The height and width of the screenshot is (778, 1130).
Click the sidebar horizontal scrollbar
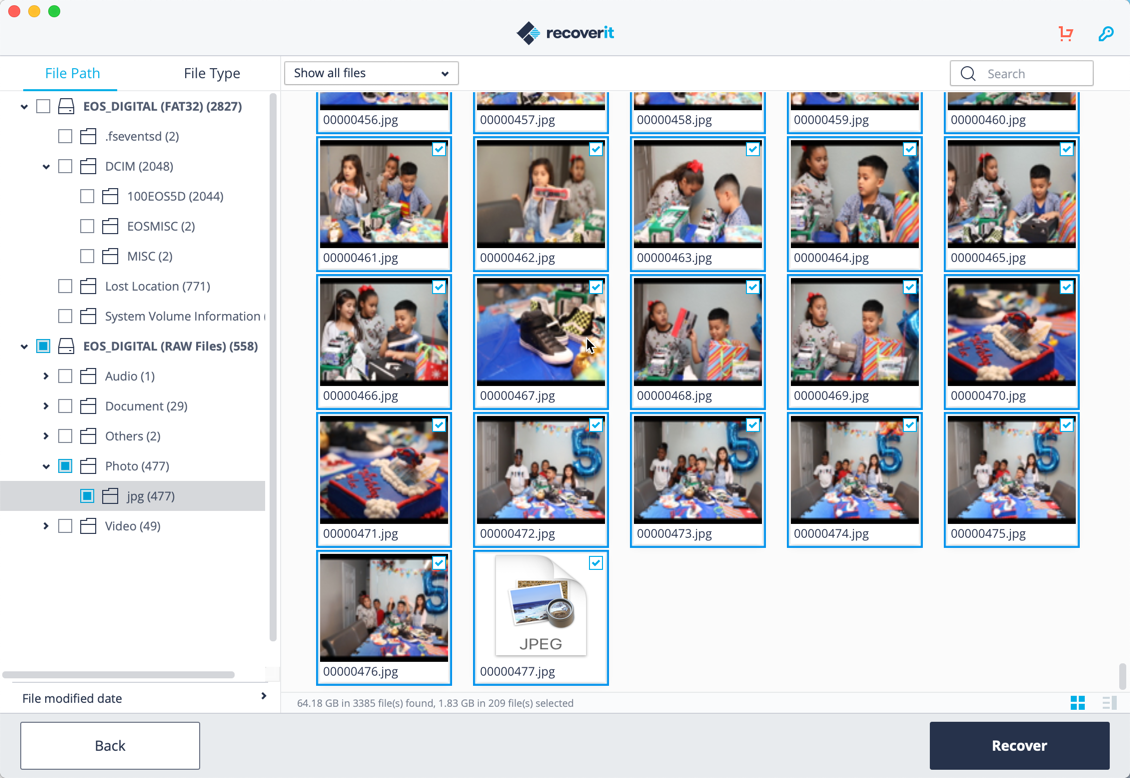point(118,675)
